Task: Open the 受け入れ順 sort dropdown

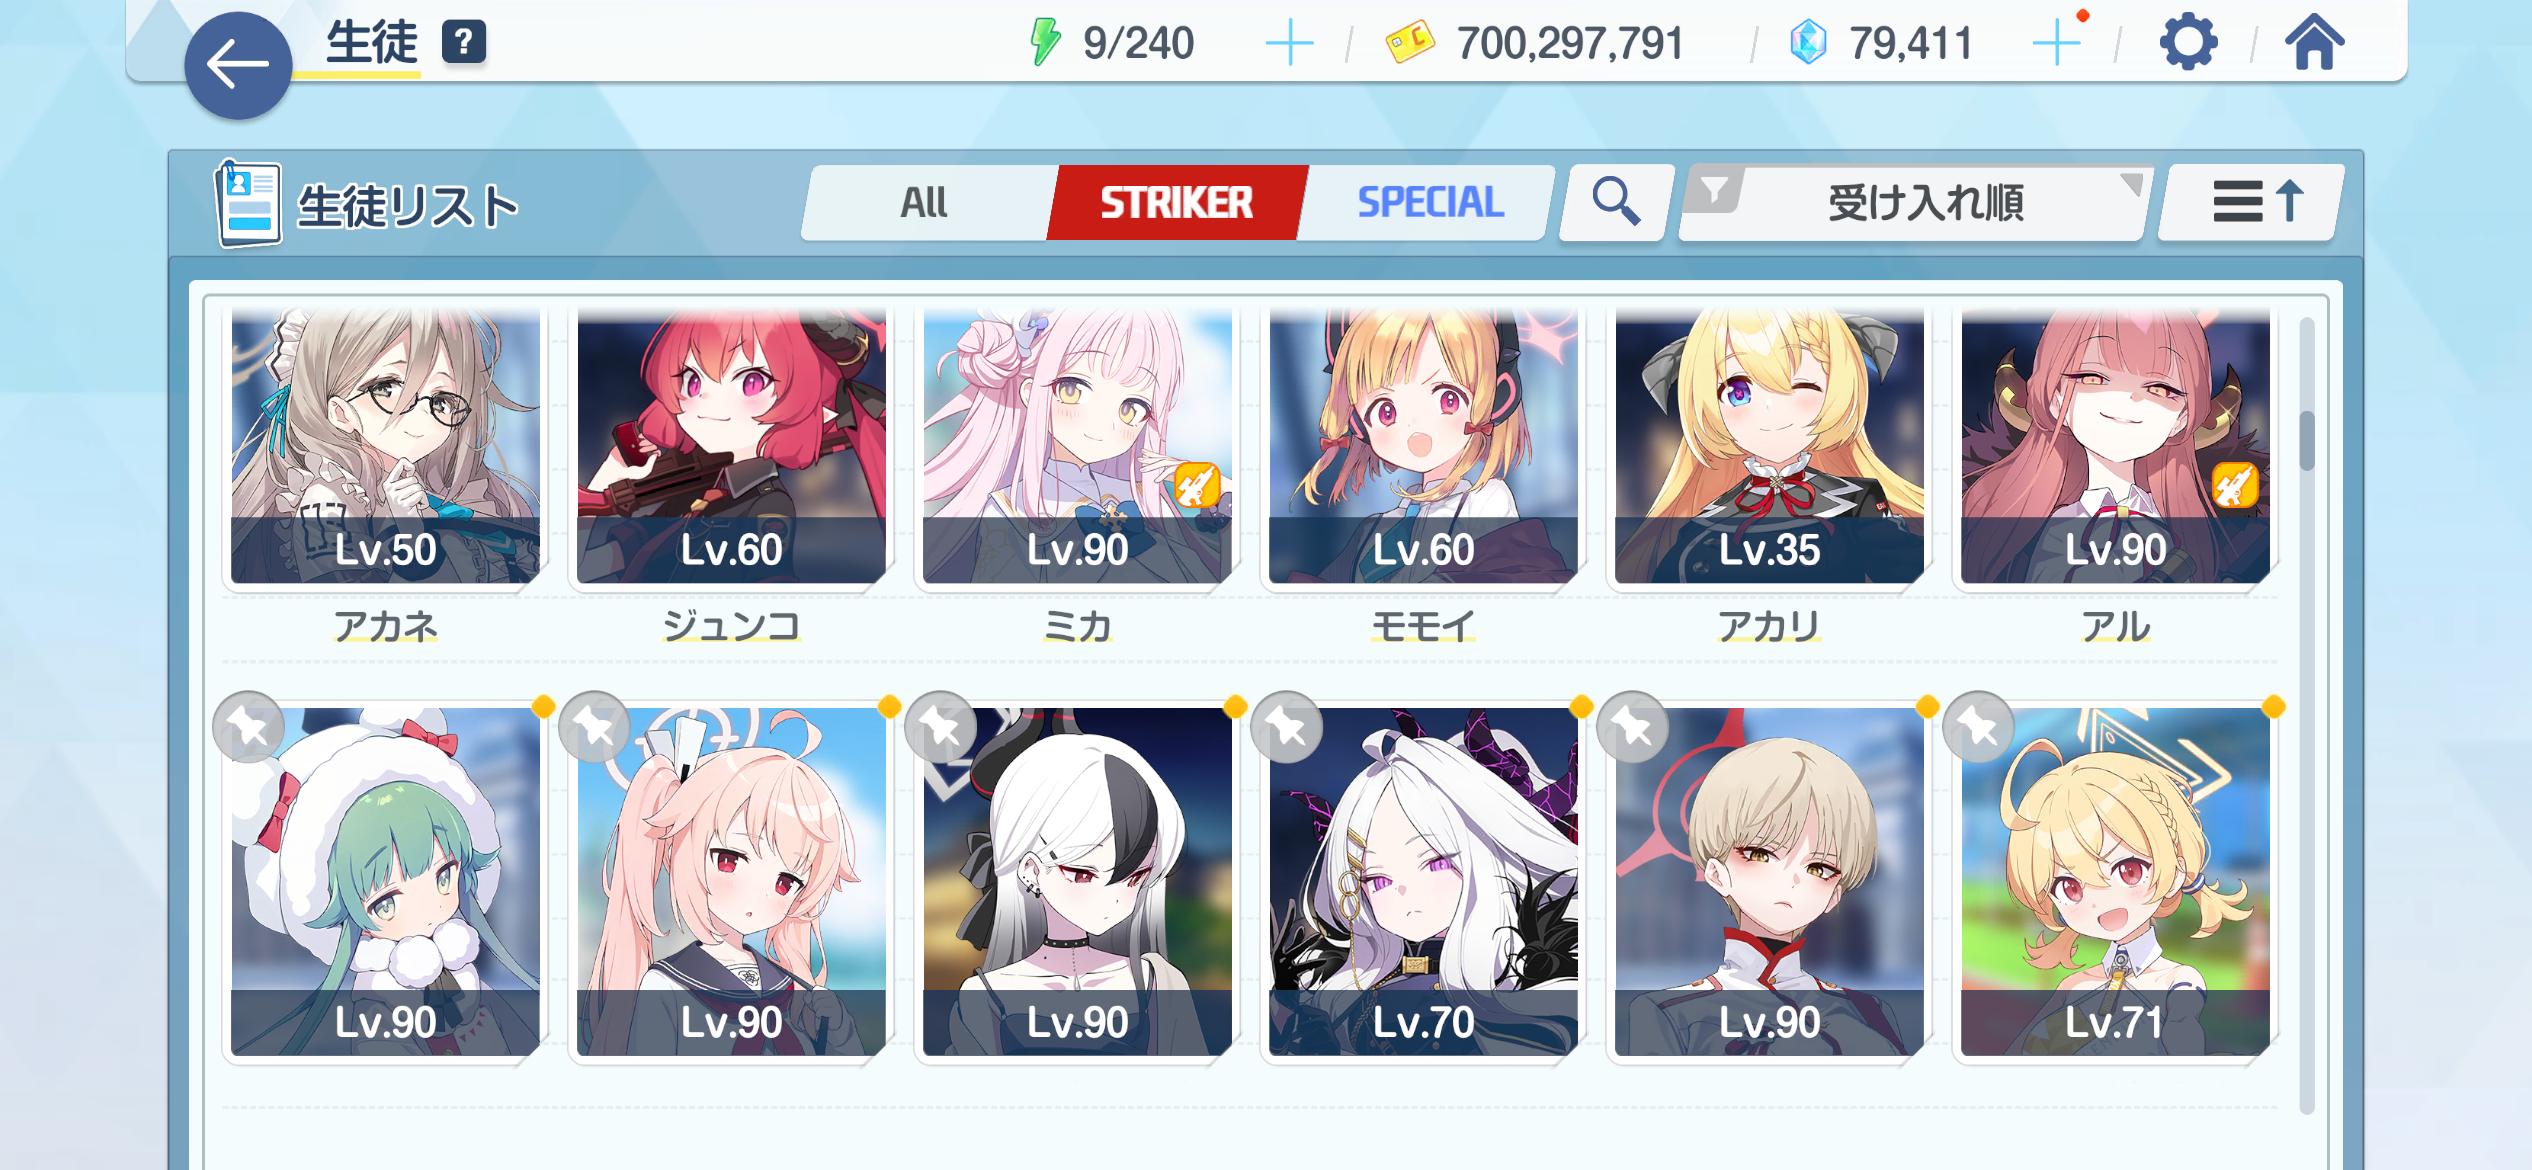Action: click(x=1925, y=203)
